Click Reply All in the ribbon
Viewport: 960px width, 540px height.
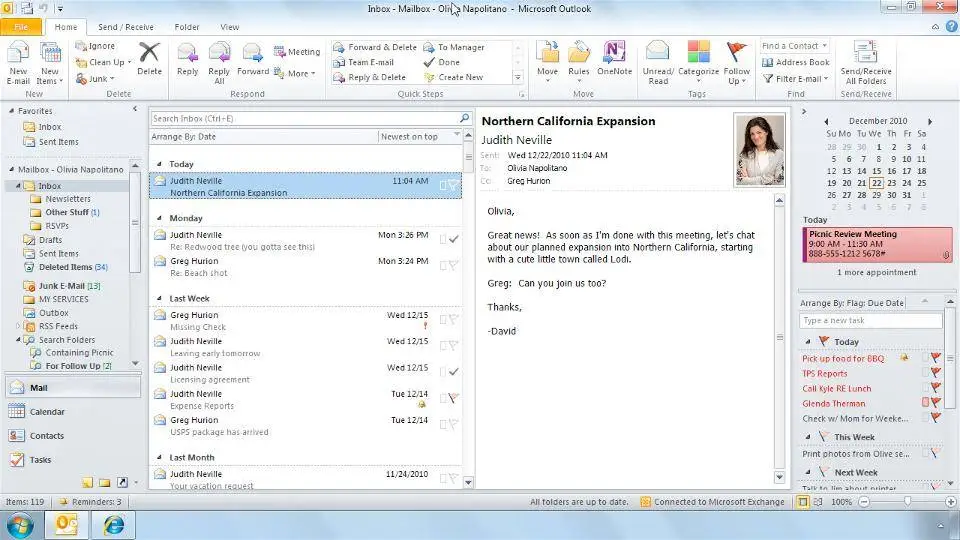[219, 63]
